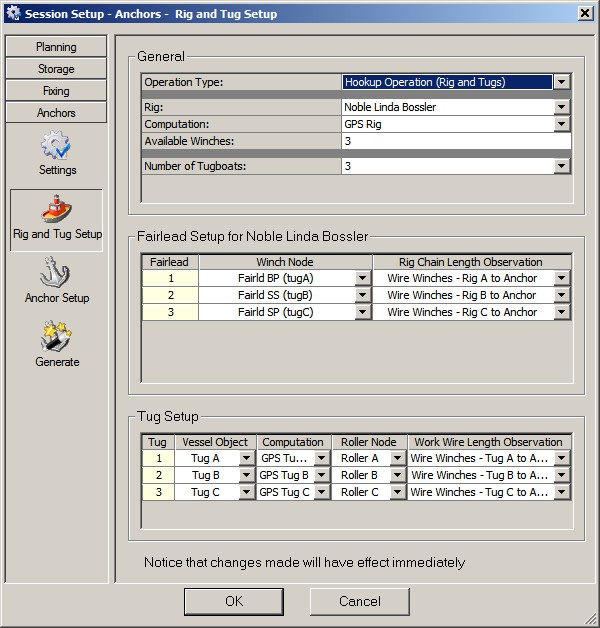Open Rig B to Anchor observation dropdown
This screenshot has height=628, width=600.
pos(562,296)
